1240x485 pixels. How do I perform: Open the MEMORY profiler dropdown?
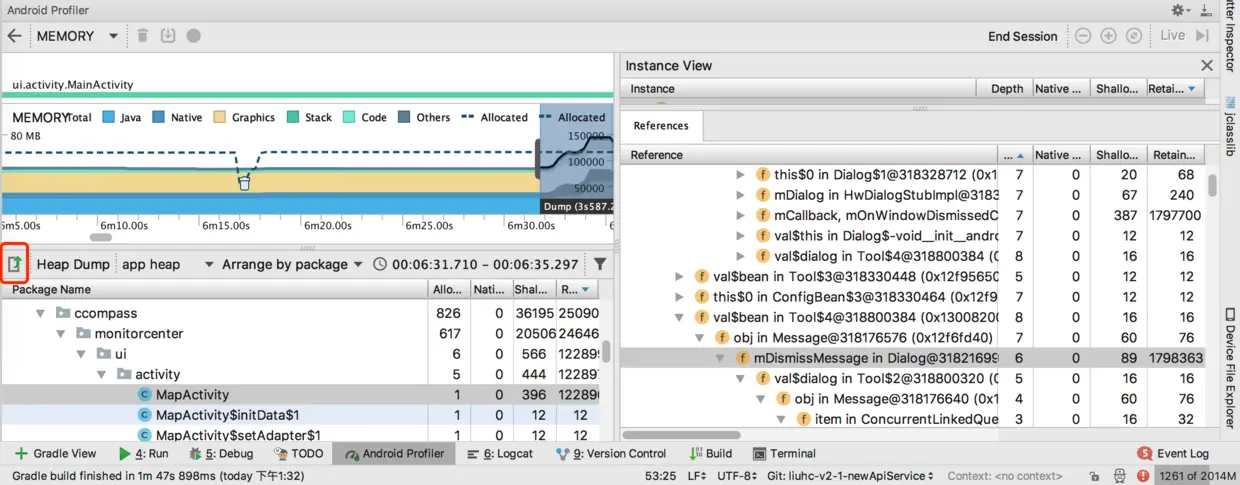(77, 36)
